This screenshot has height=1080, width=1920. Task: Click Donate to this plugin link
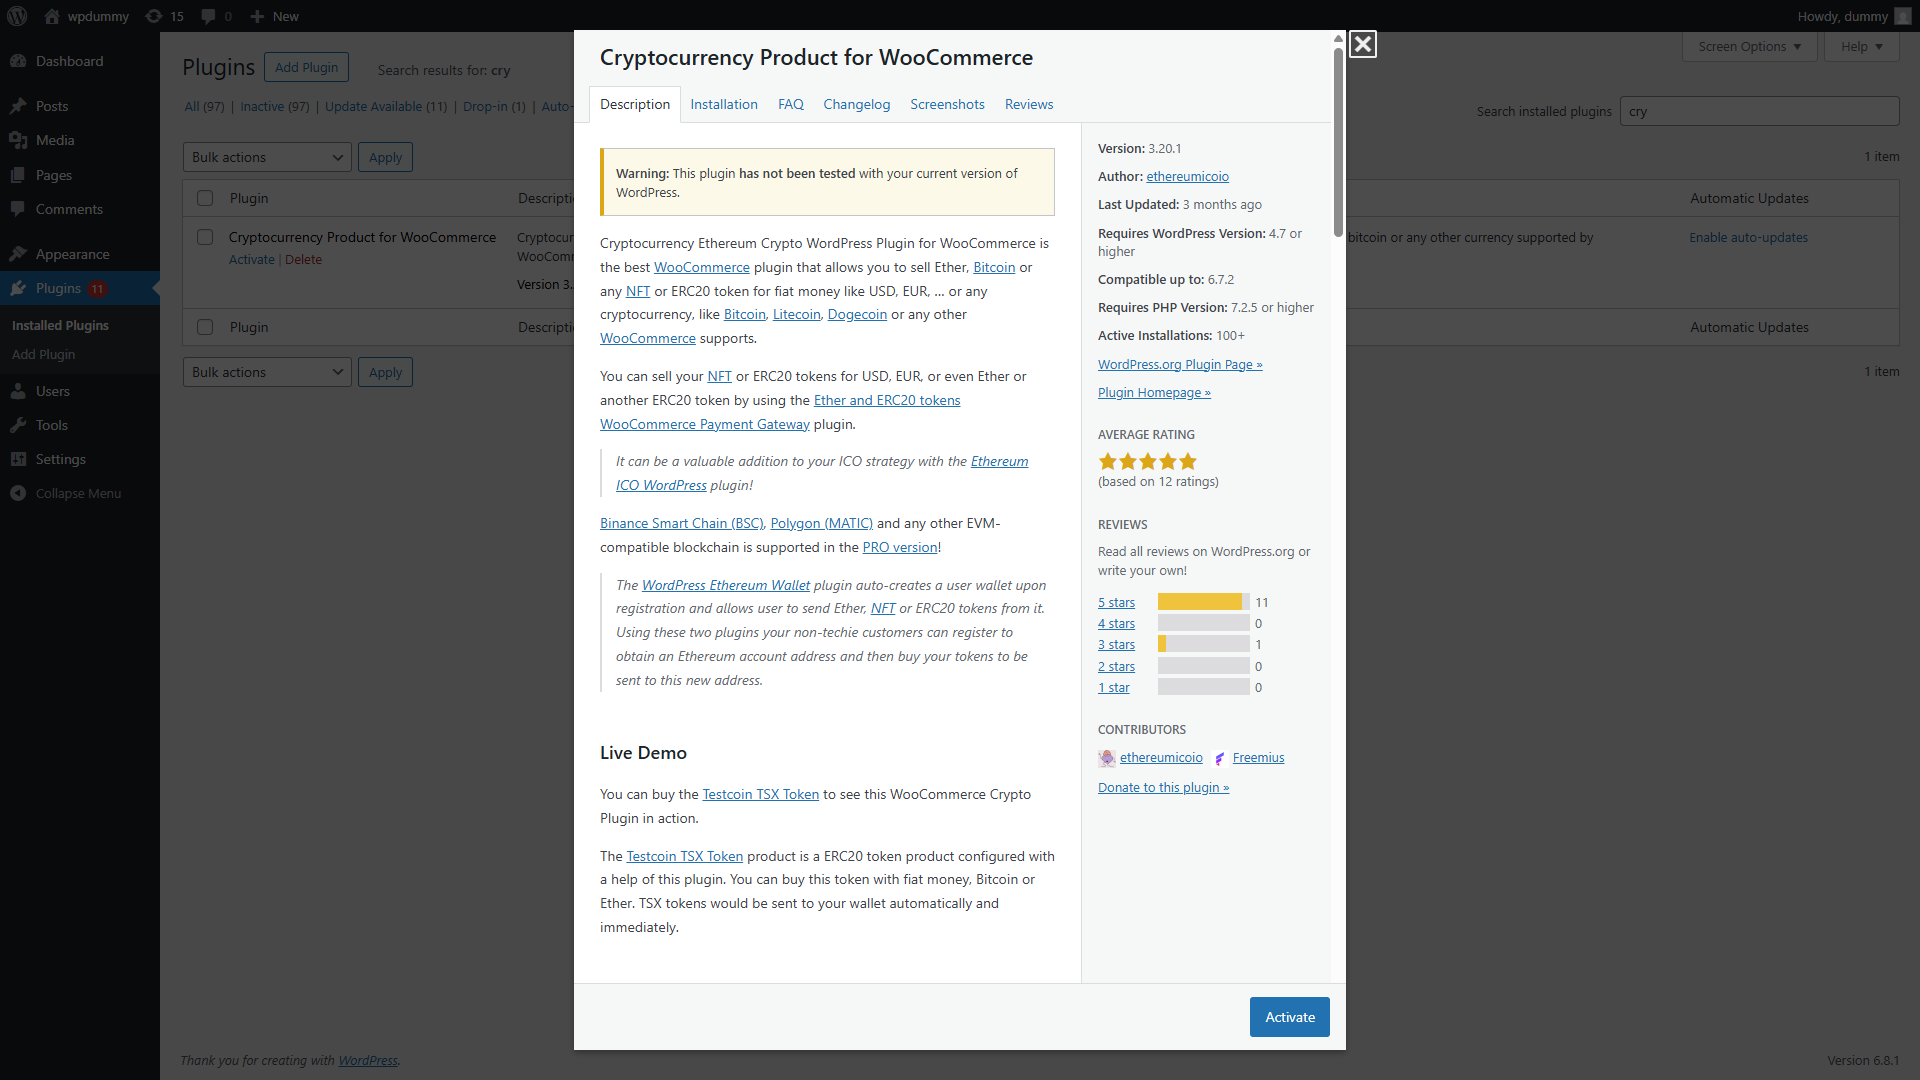[x=1163, y=787]
